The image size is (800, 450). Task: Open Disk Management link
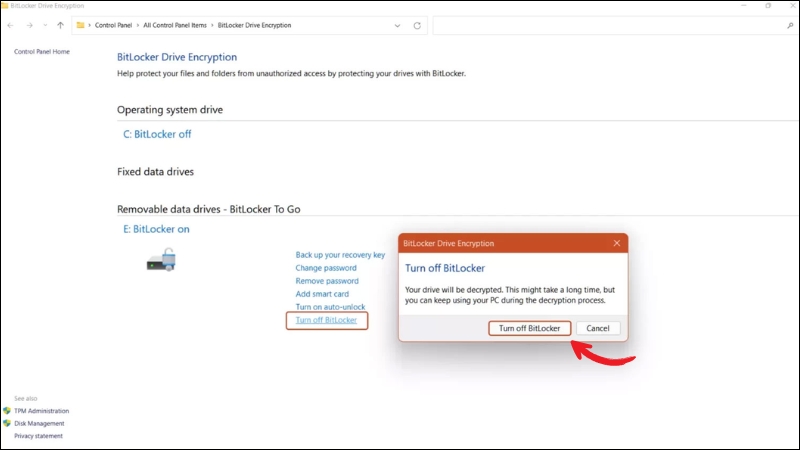pyautogui.click(x=39, y=423)
